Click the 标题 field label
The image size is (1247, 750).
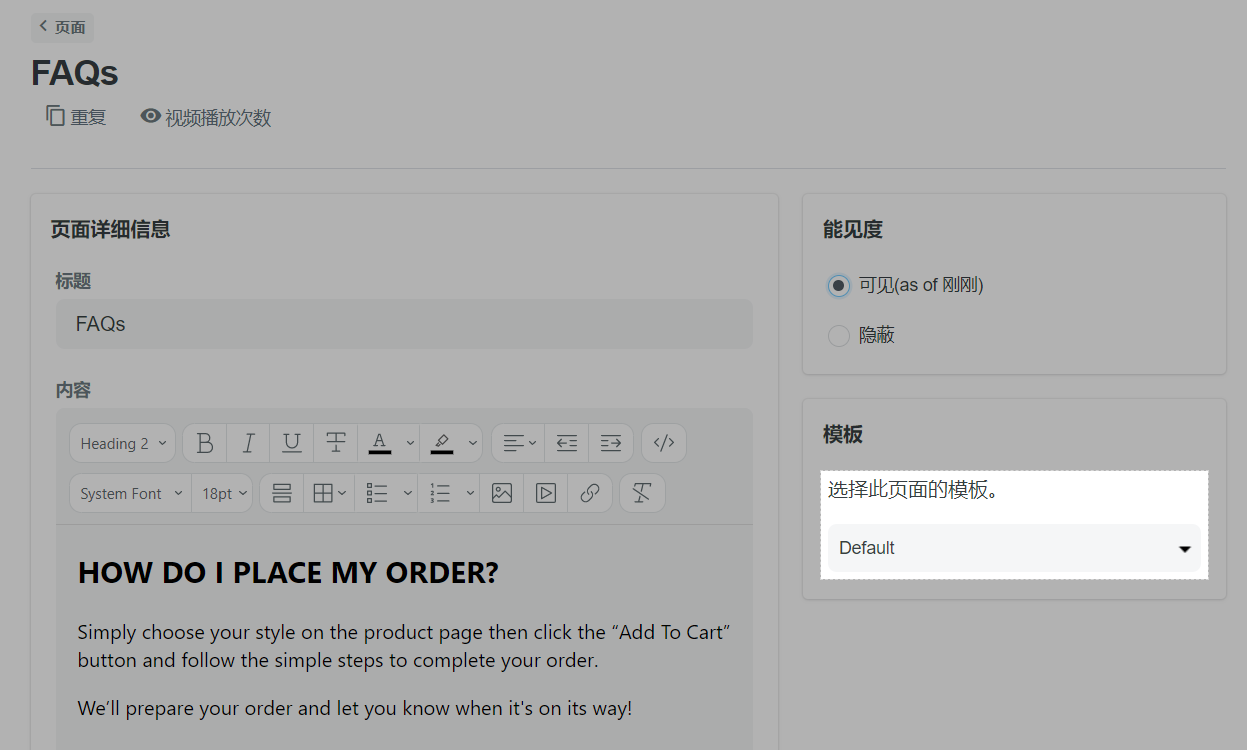coord(74,281)
